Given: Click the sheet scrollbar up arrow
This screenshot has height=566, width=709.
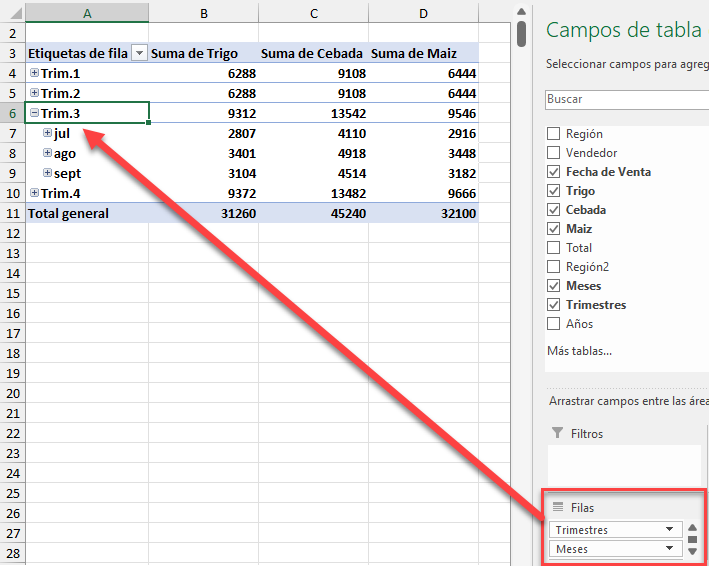Looking at the screenshot, I should 521,11.
